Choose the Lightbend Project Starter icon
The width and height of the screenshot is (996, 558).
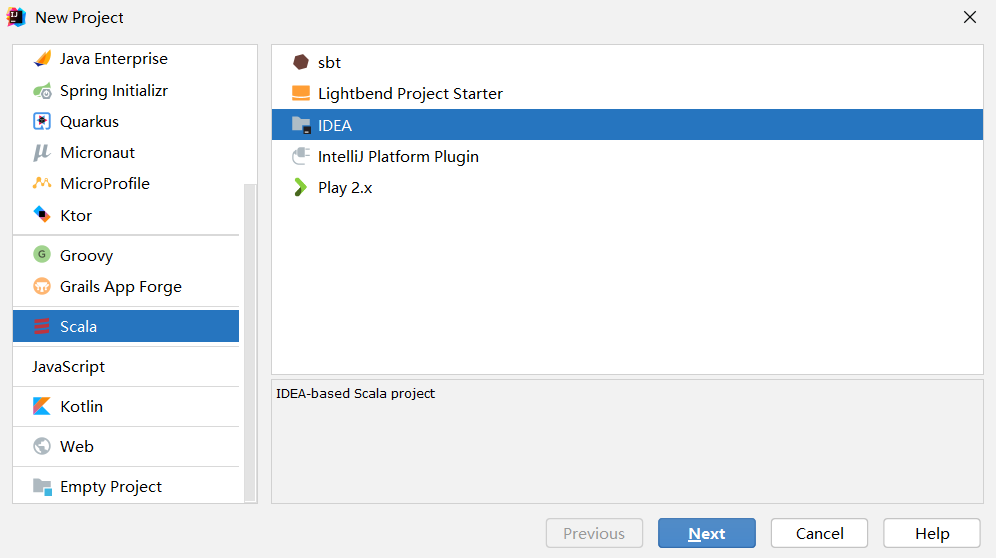point(300,93)
